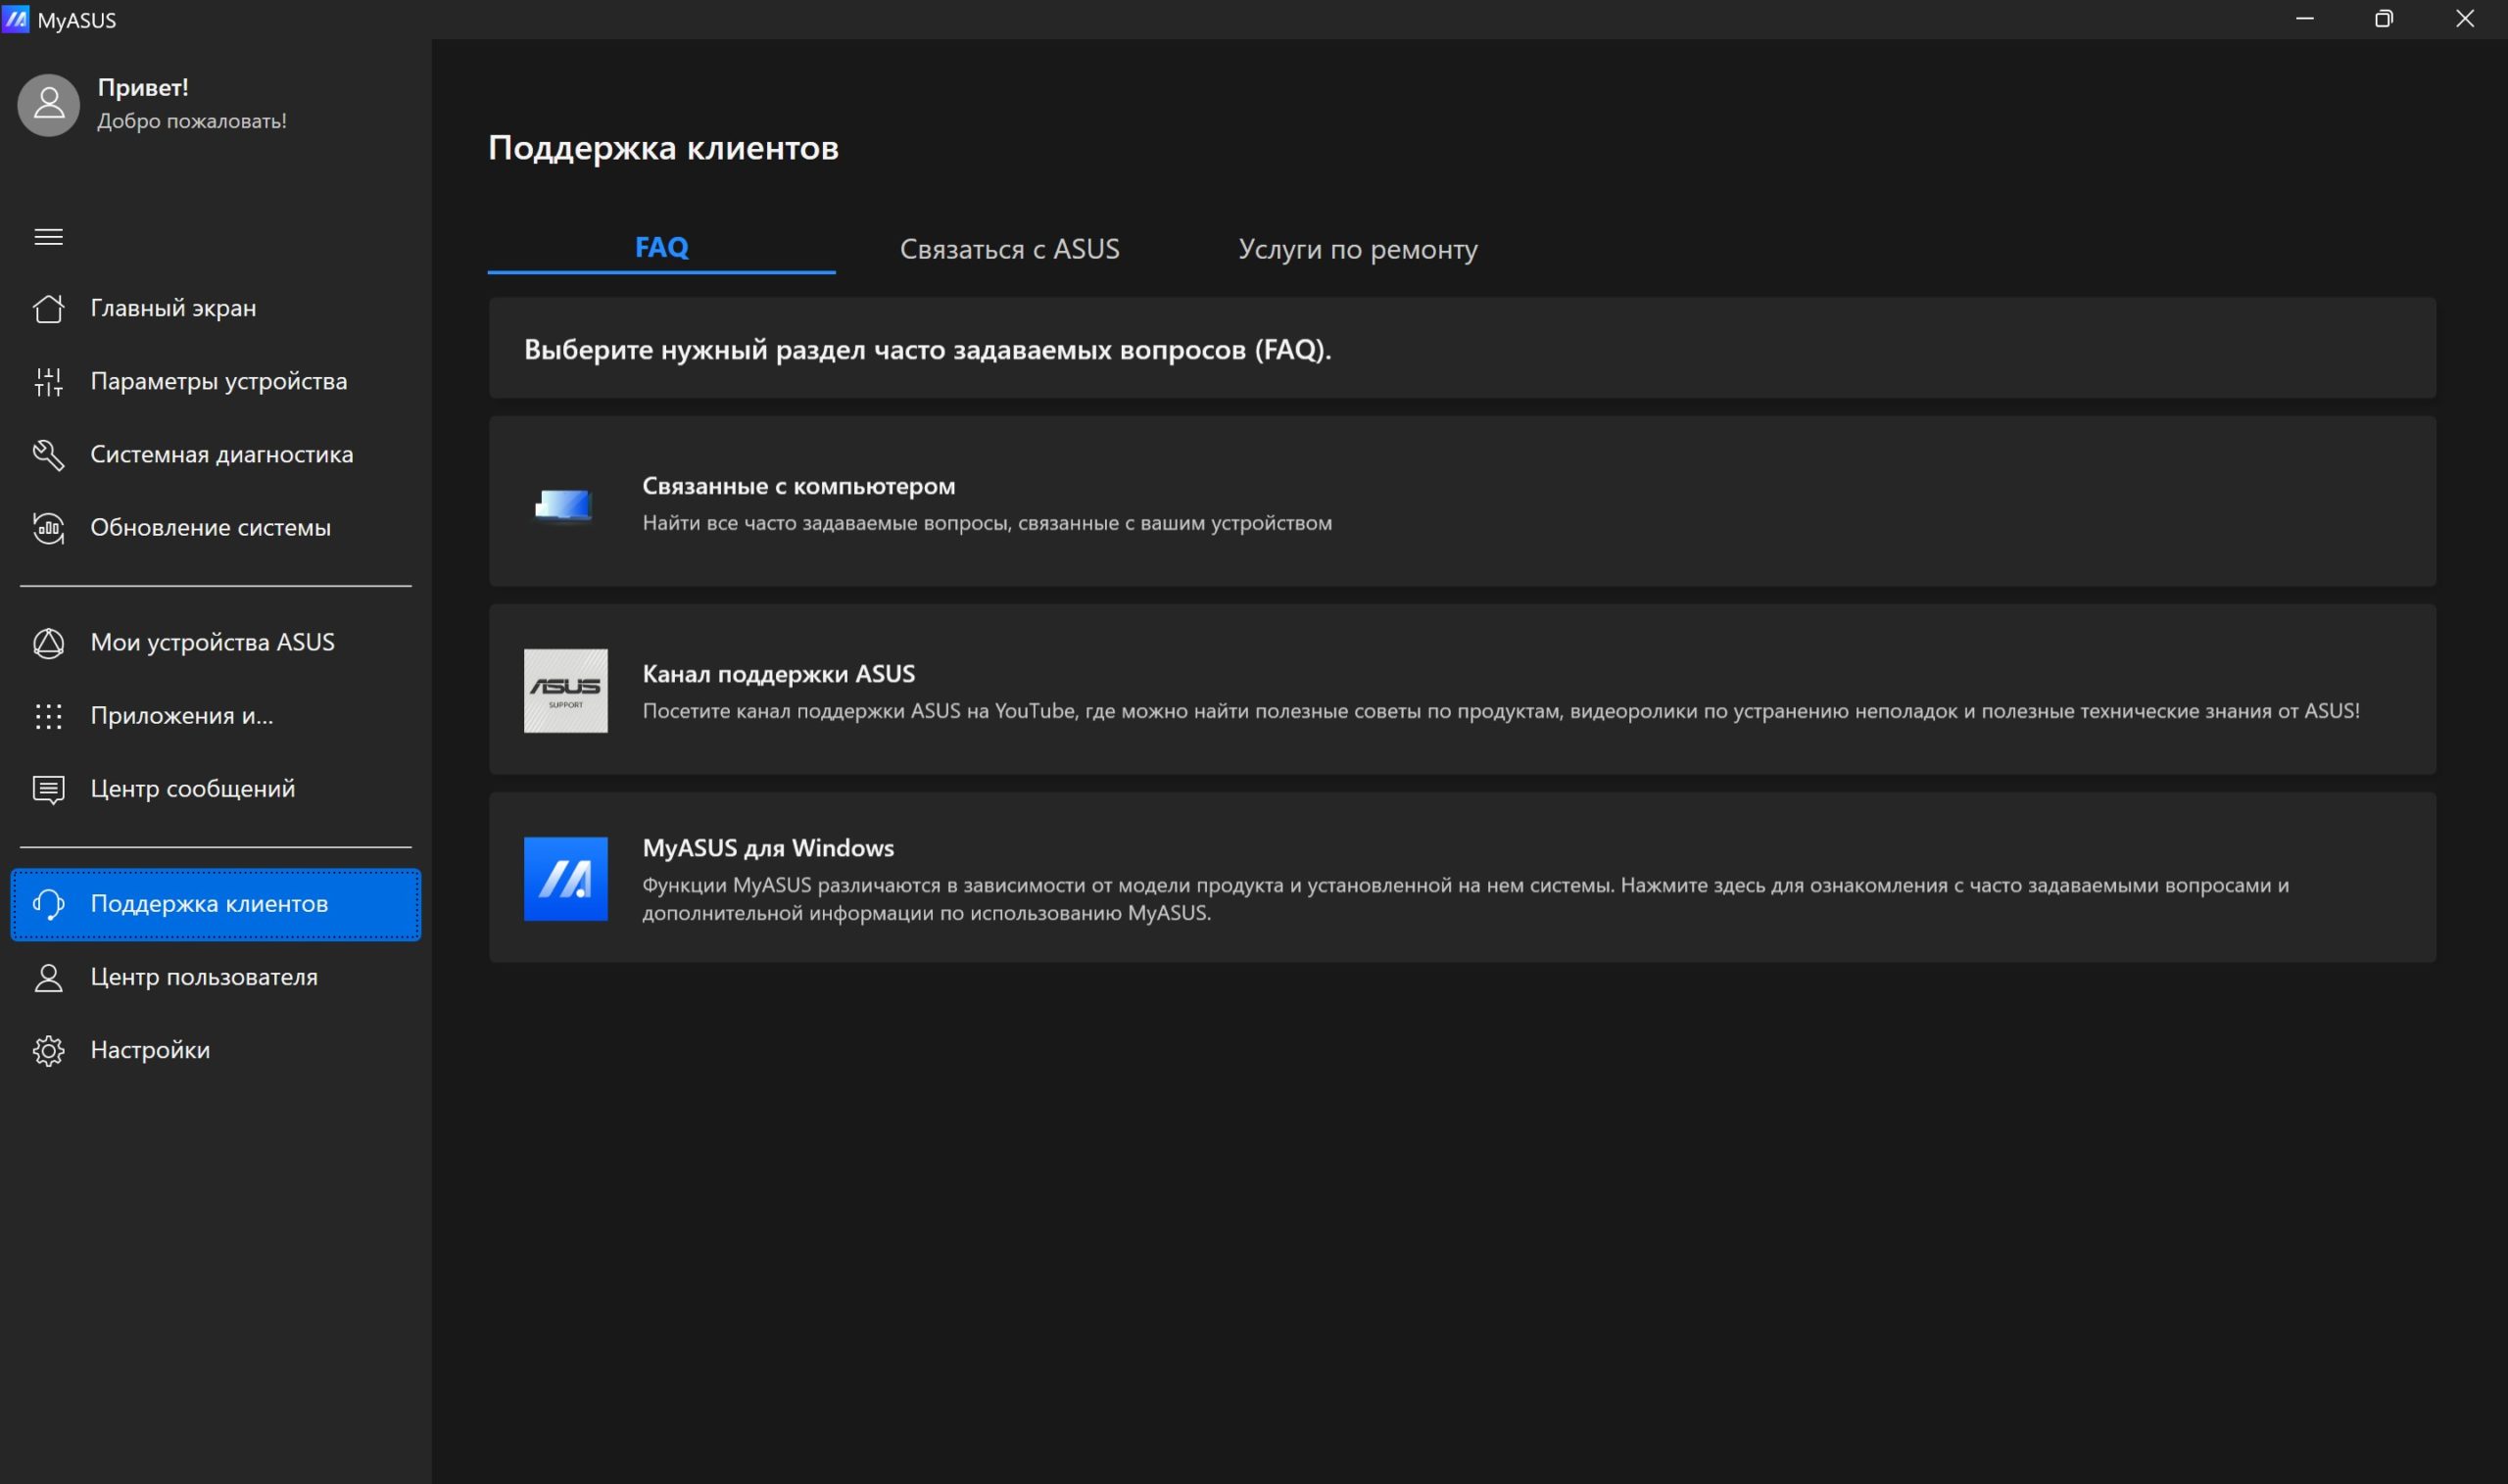
Task: Click the Поддержка клиентов page title
Action: [x=663, y=148]
